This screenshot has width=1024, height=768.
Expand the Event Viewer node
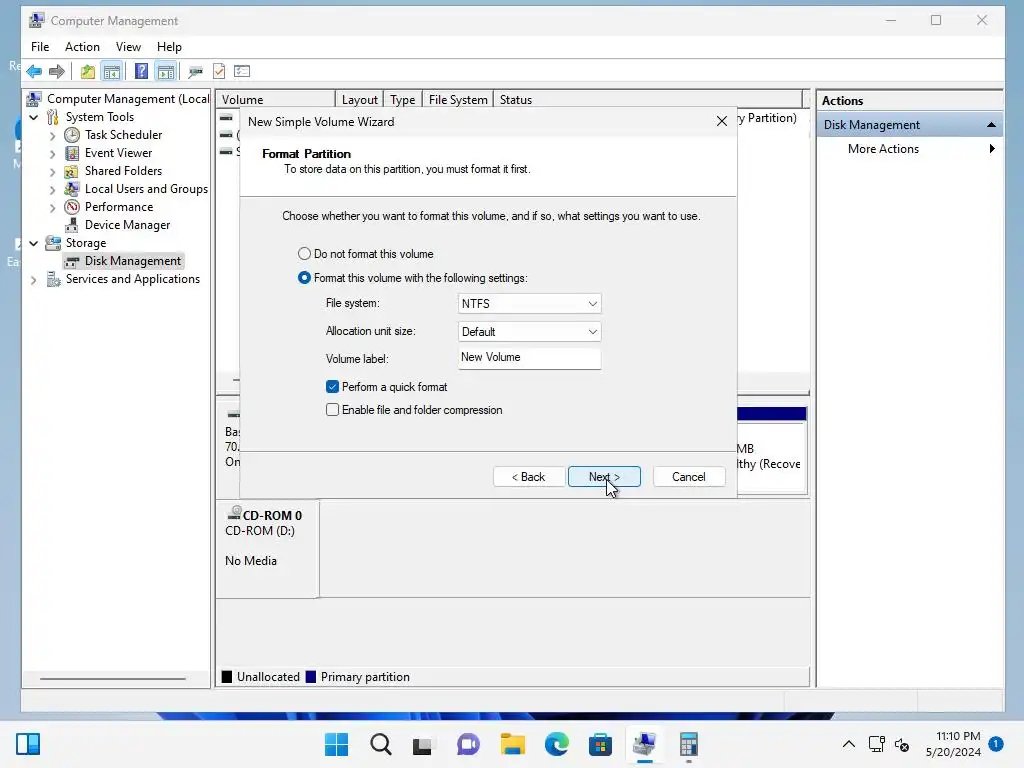point(52,153)
